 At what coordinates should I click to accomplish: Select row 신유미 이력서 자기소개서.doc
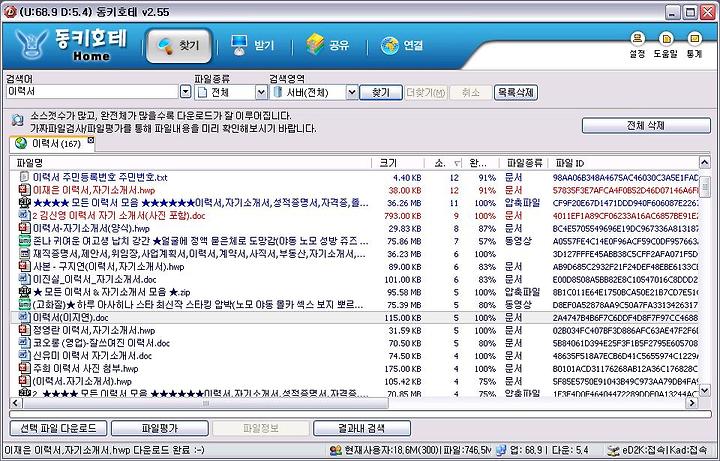tap(354, 356)
